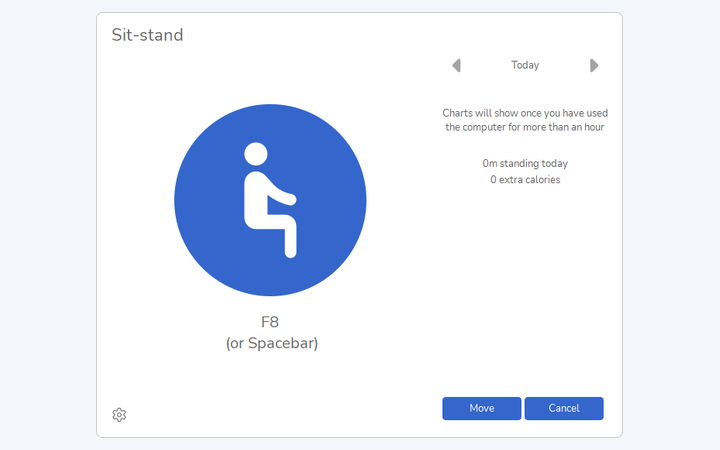This screenshot has width=720, height=450.
Task: Click the 'Charts will show once' message
Action: tap(525, 120)
